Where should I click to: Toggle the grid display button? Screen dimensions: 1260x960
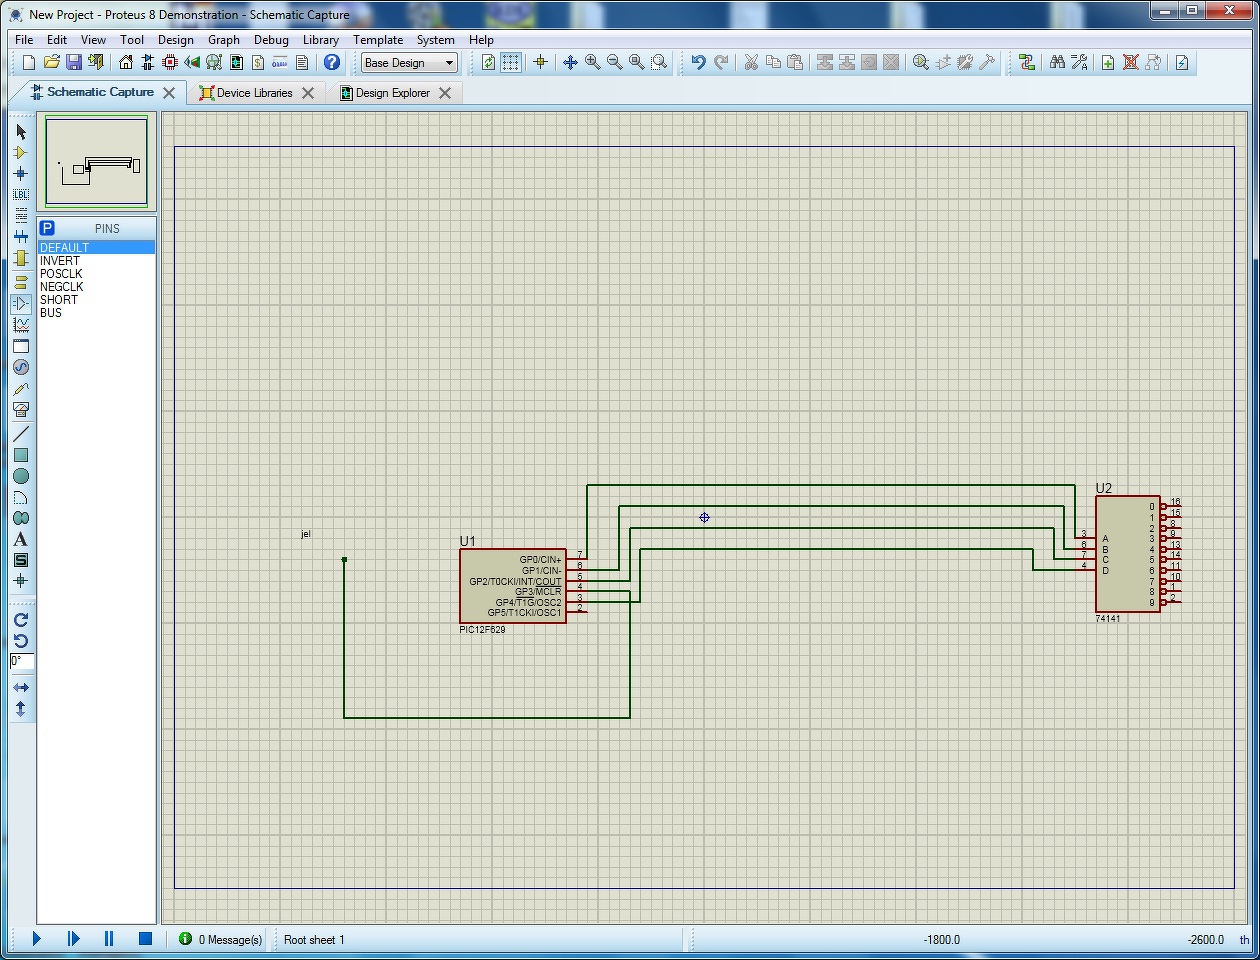(x=511, y=62)
